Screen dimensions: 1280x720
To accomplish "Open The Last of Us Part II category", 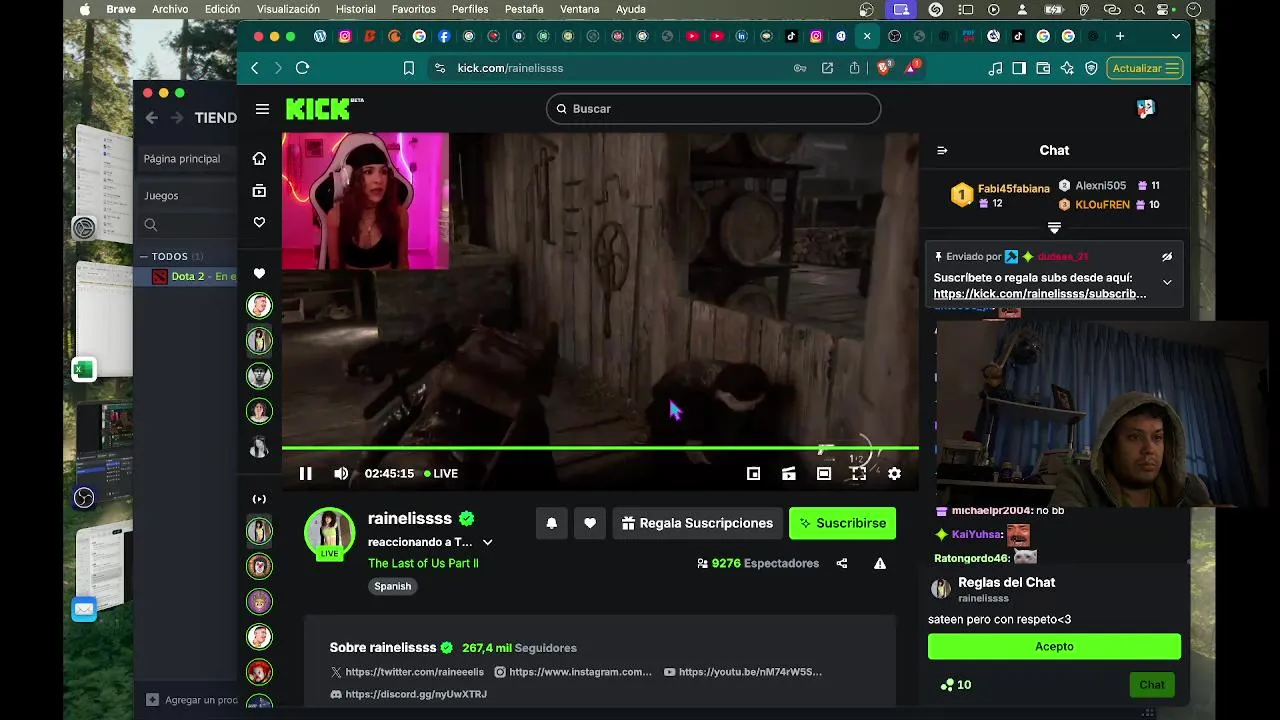I will click(x=423, y=563).
